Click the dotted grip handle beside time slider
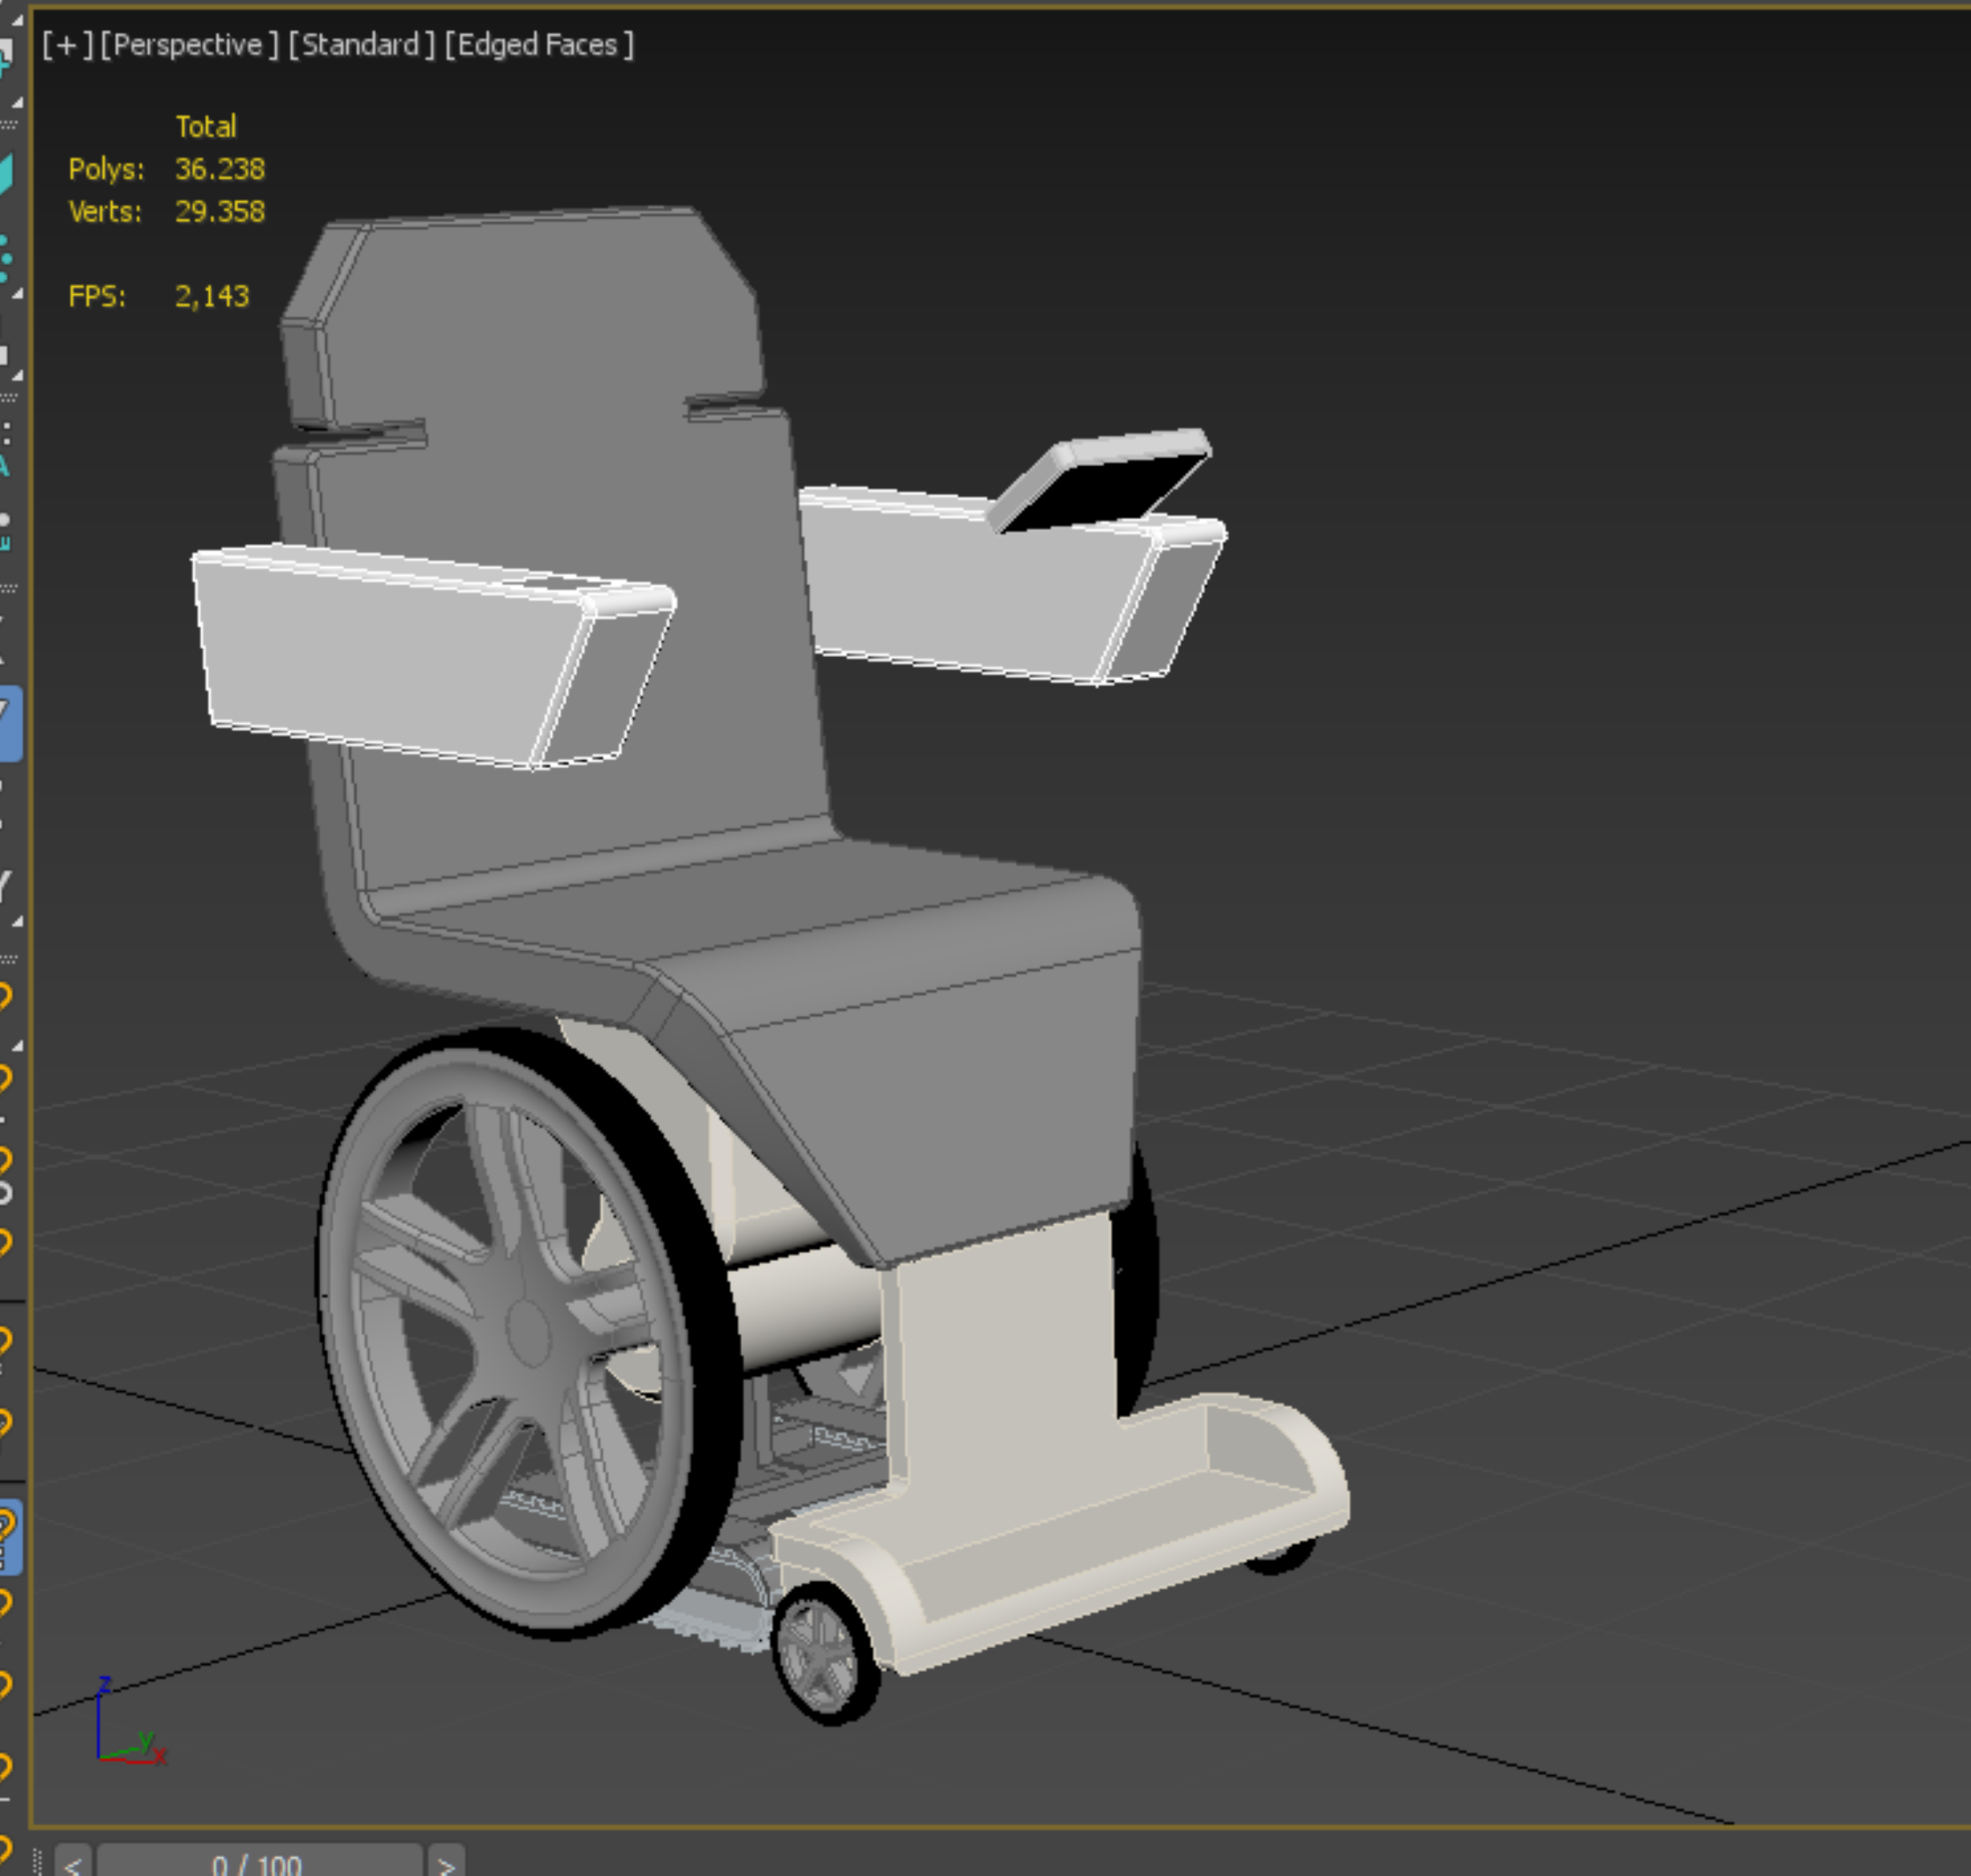This screenshot has height=1876, width=1971. 38,1862
